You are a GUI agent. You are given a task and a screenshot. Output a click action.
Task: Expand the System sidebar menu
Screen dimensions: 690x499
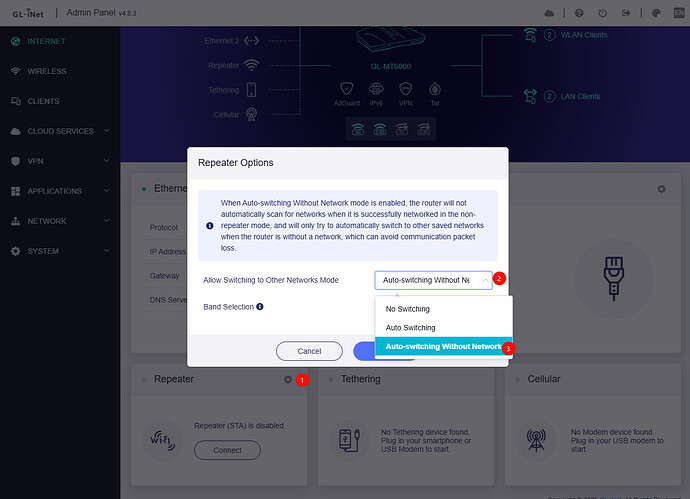coord(59,251)
